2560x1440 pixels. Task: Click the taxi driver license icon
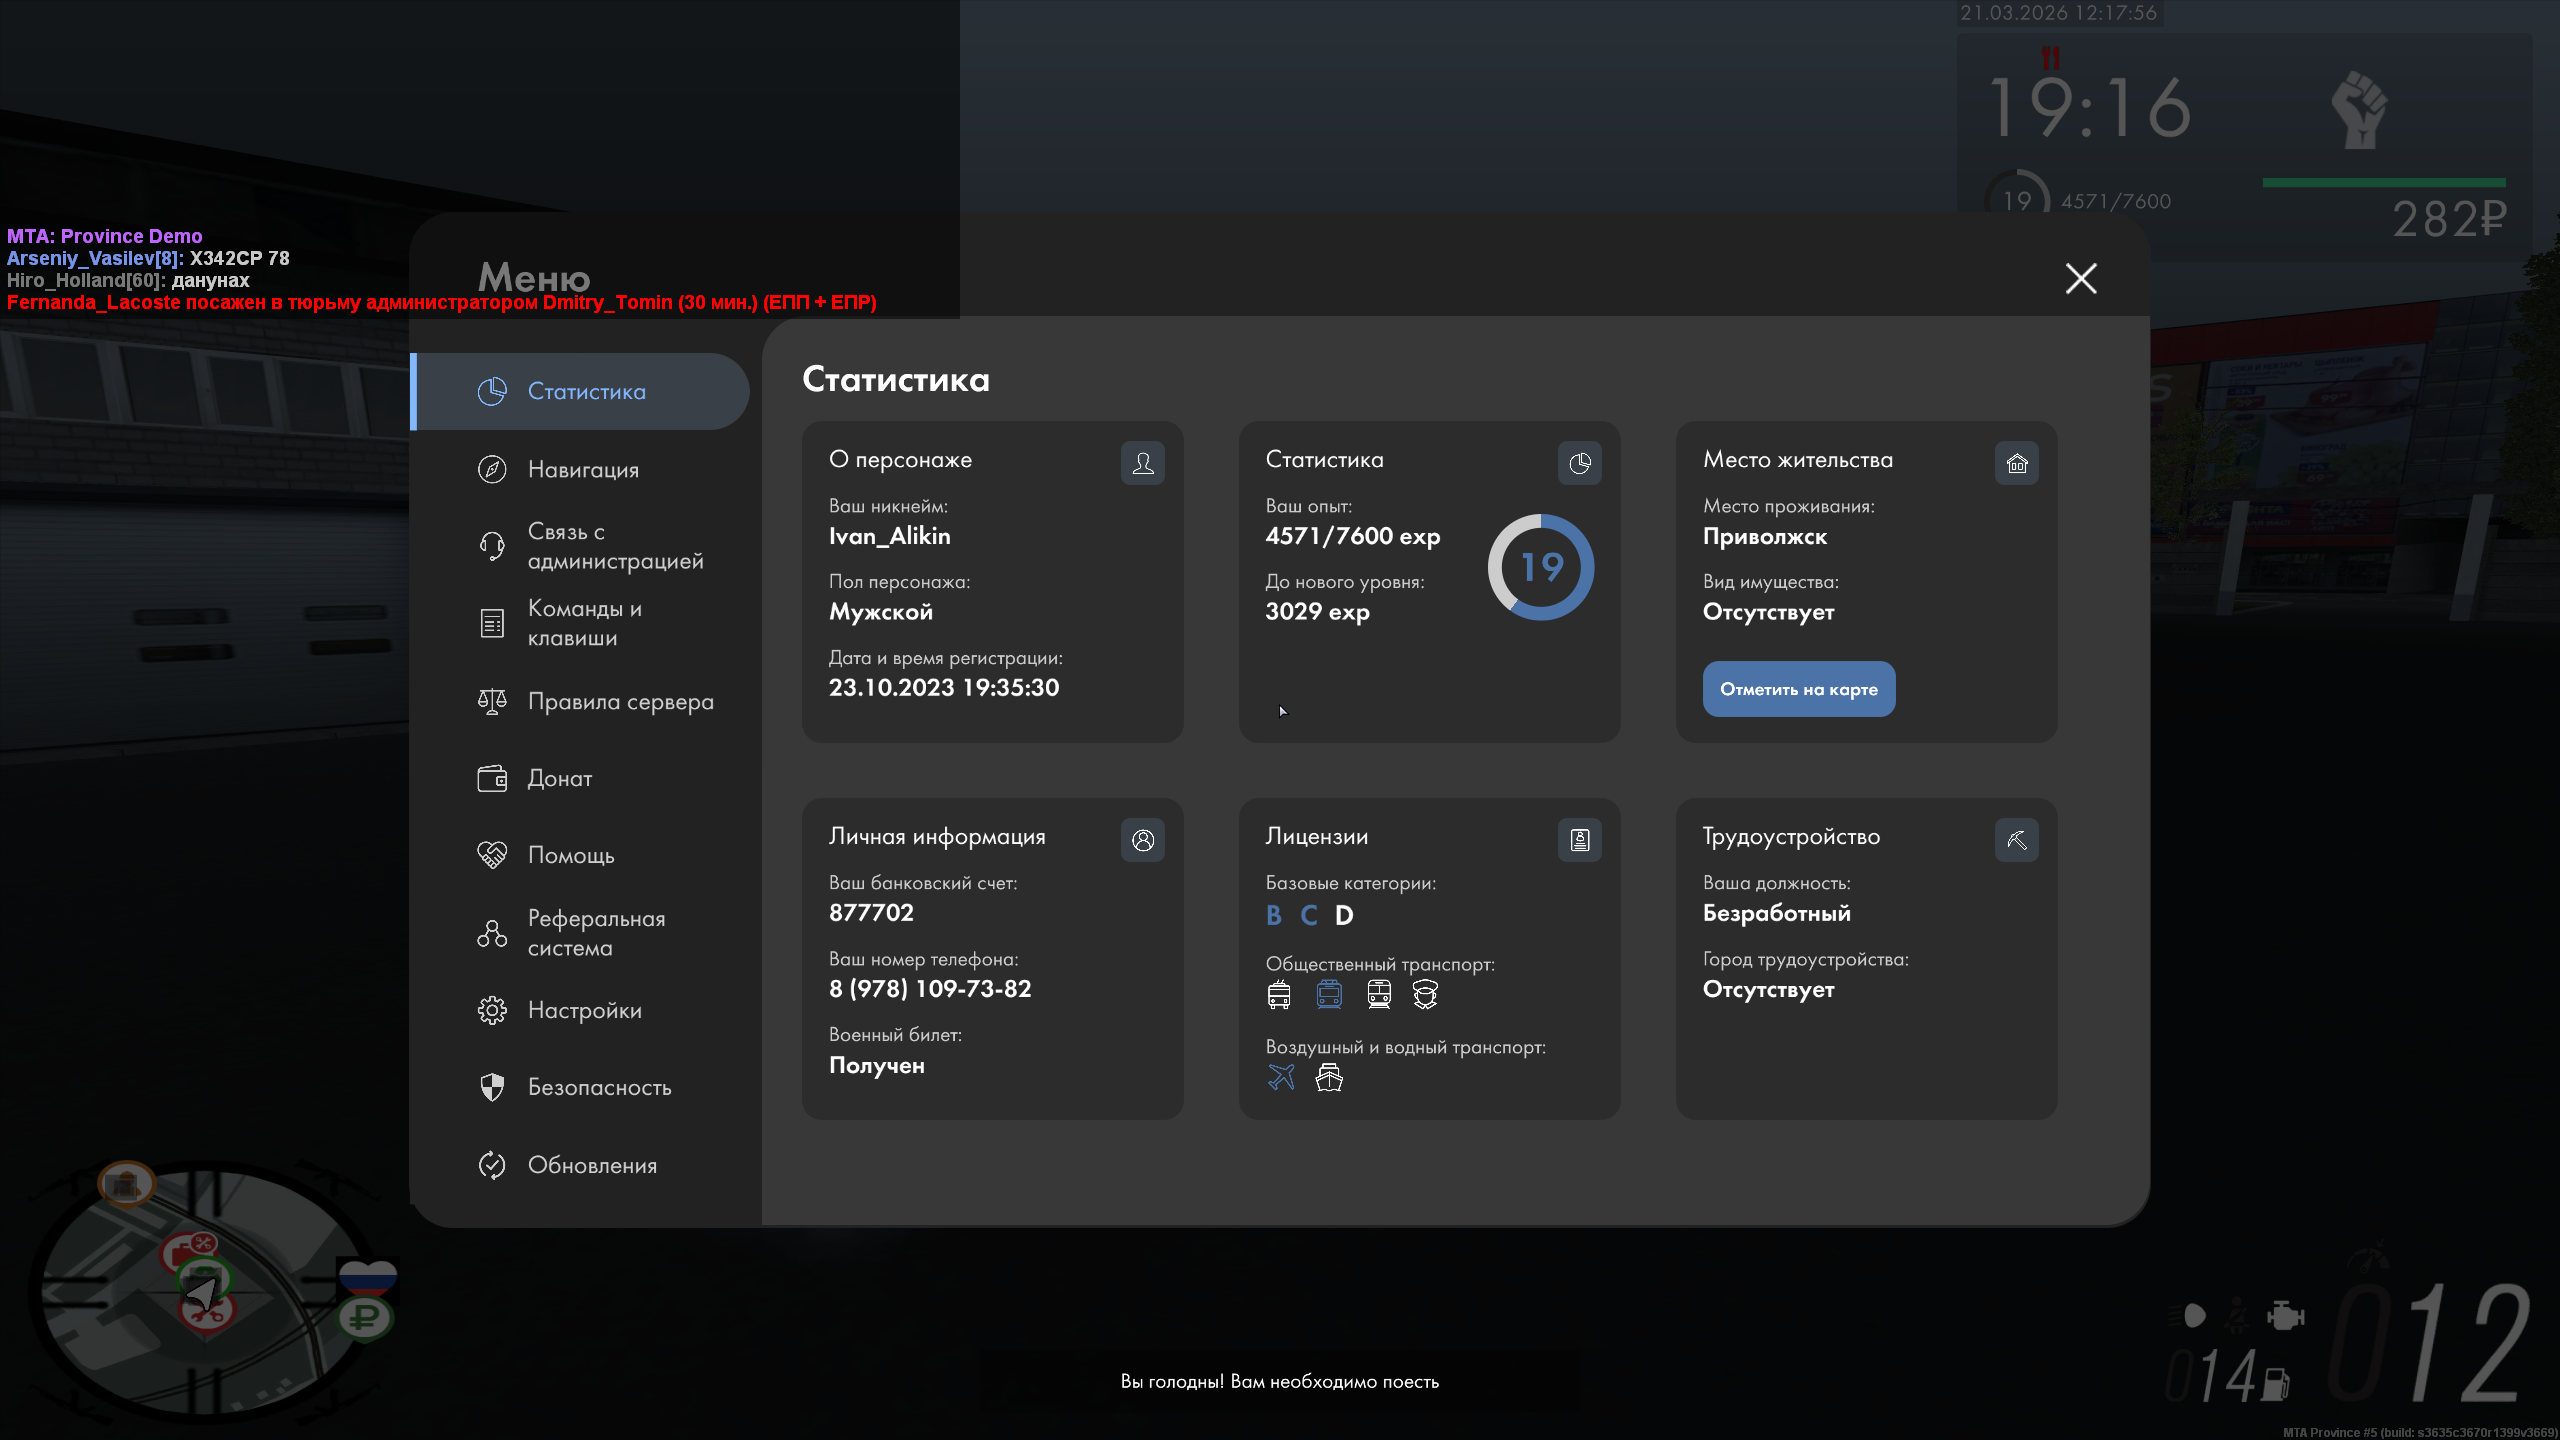pyautogui.click(x=1425, y=994)
